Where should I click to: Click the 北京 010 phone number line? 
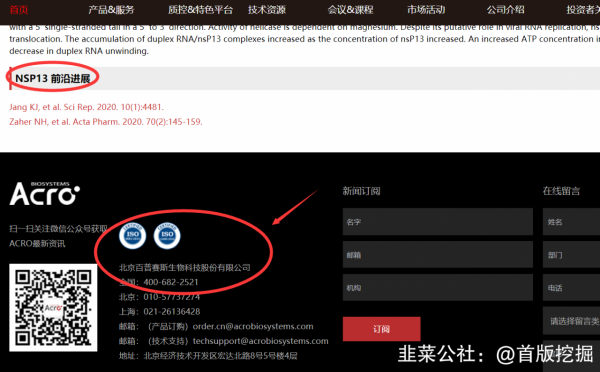point(160,297)
